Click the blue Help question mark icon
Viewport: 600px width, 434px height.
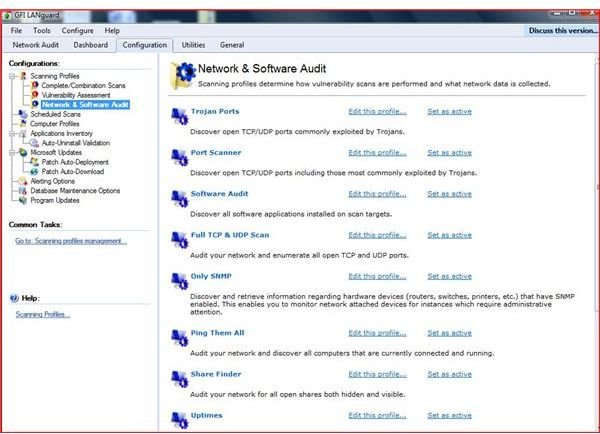coord(14,298)
